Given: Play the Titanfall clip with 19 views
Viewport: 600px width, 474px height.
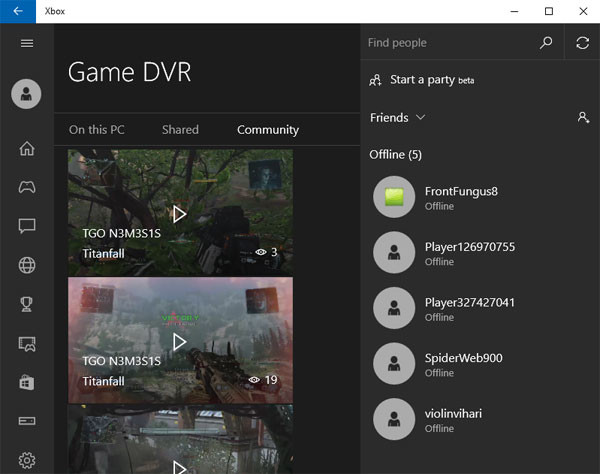Looking at the screenshot, I should 179,342.
